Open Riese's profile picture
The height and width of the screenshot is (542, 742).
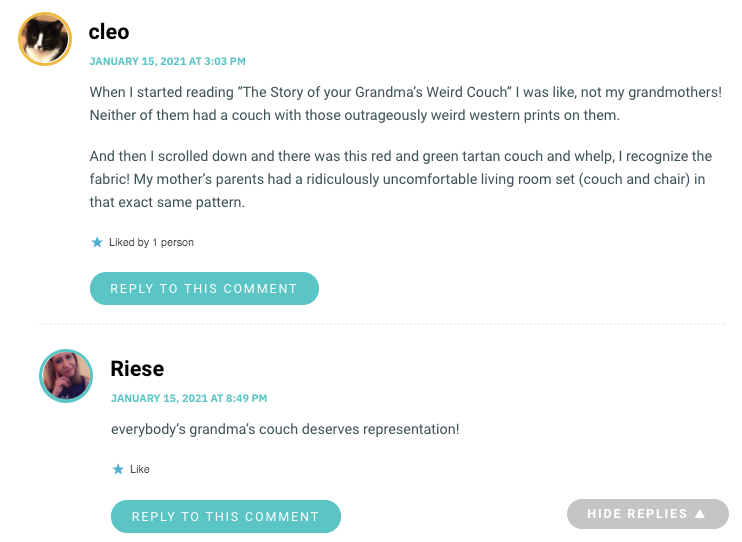pyautogui.click(x=66, y=376)
